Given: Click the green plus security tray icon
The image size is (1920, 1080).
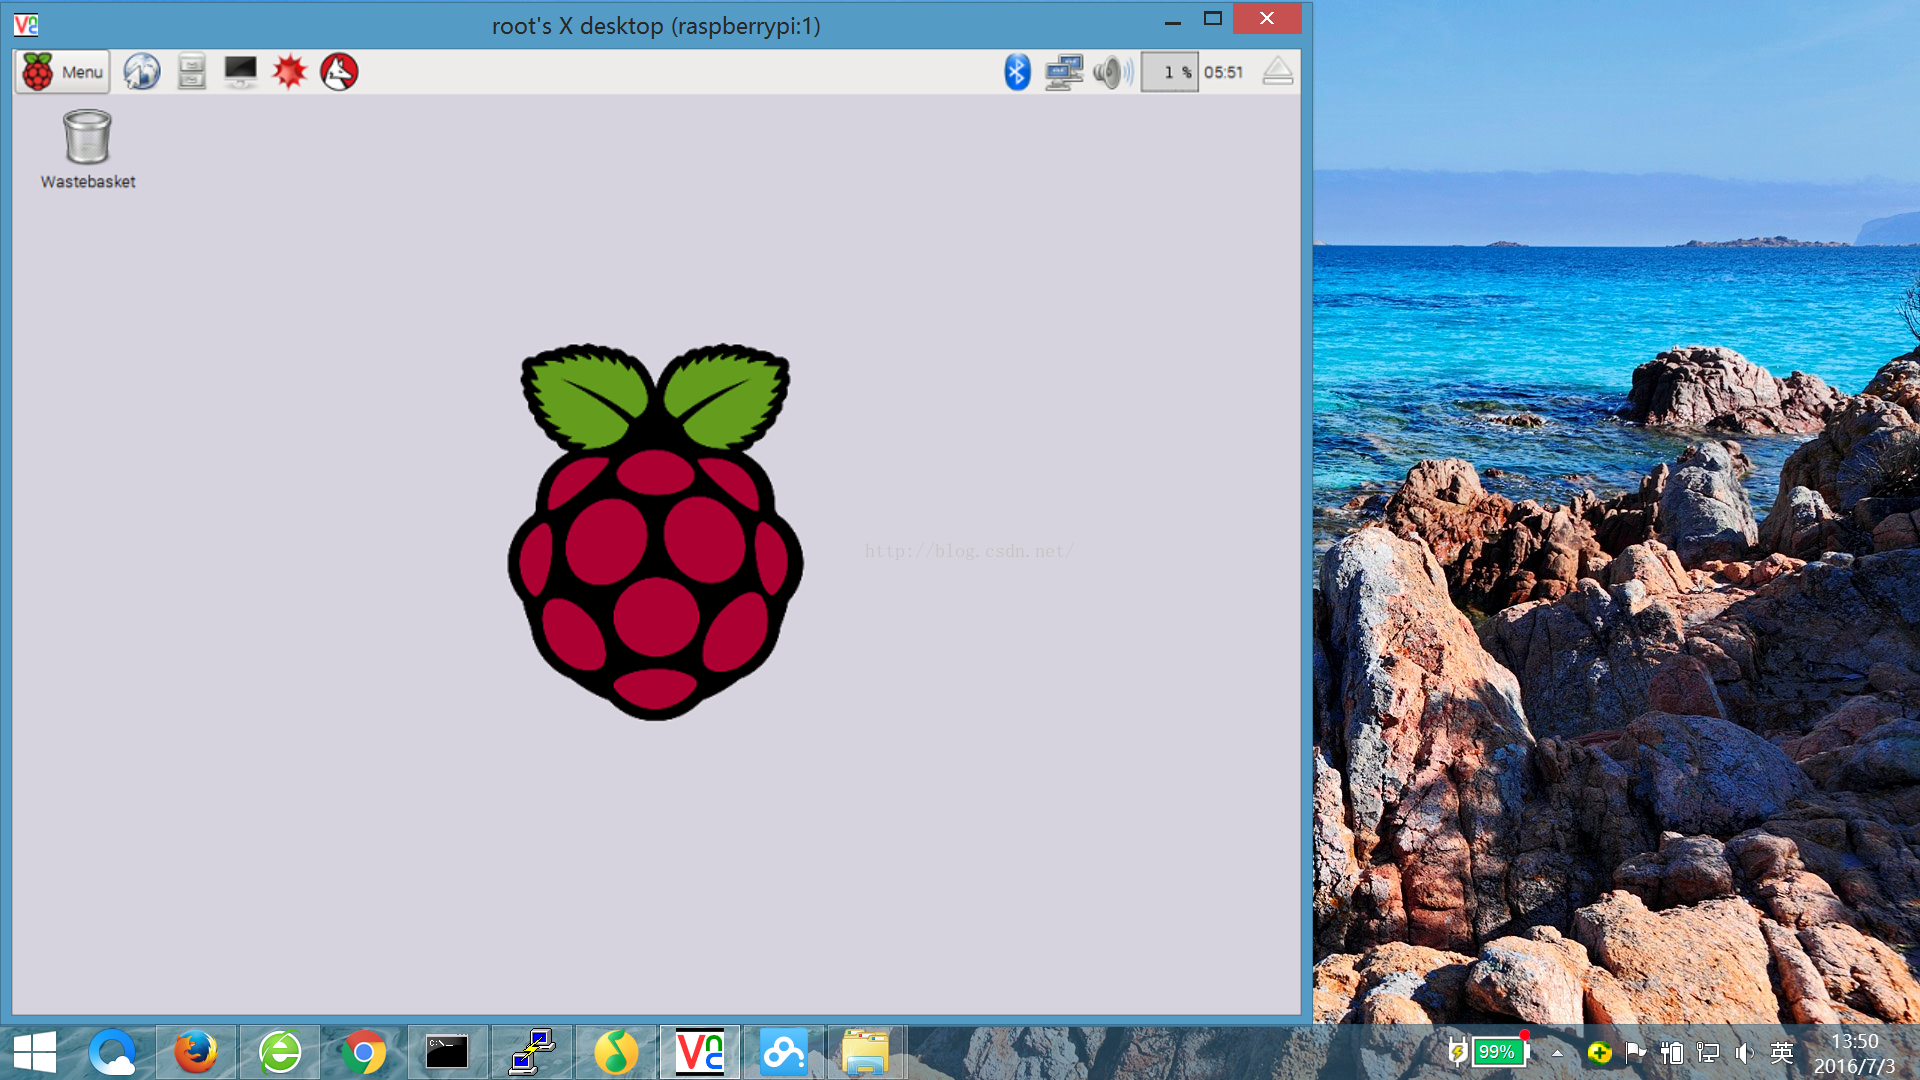Looking at the screenshot, I should click(x=1599, y=1053).
